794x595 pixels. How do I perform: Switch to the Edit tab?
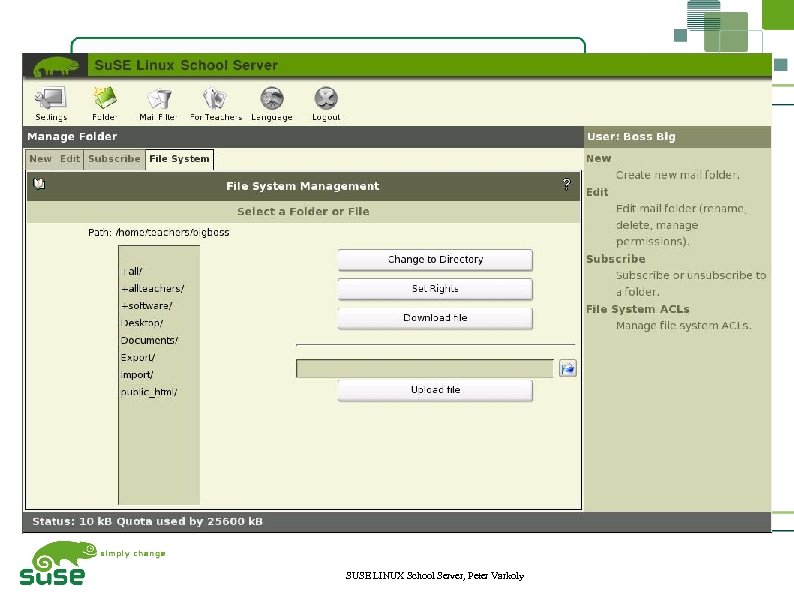70,158
